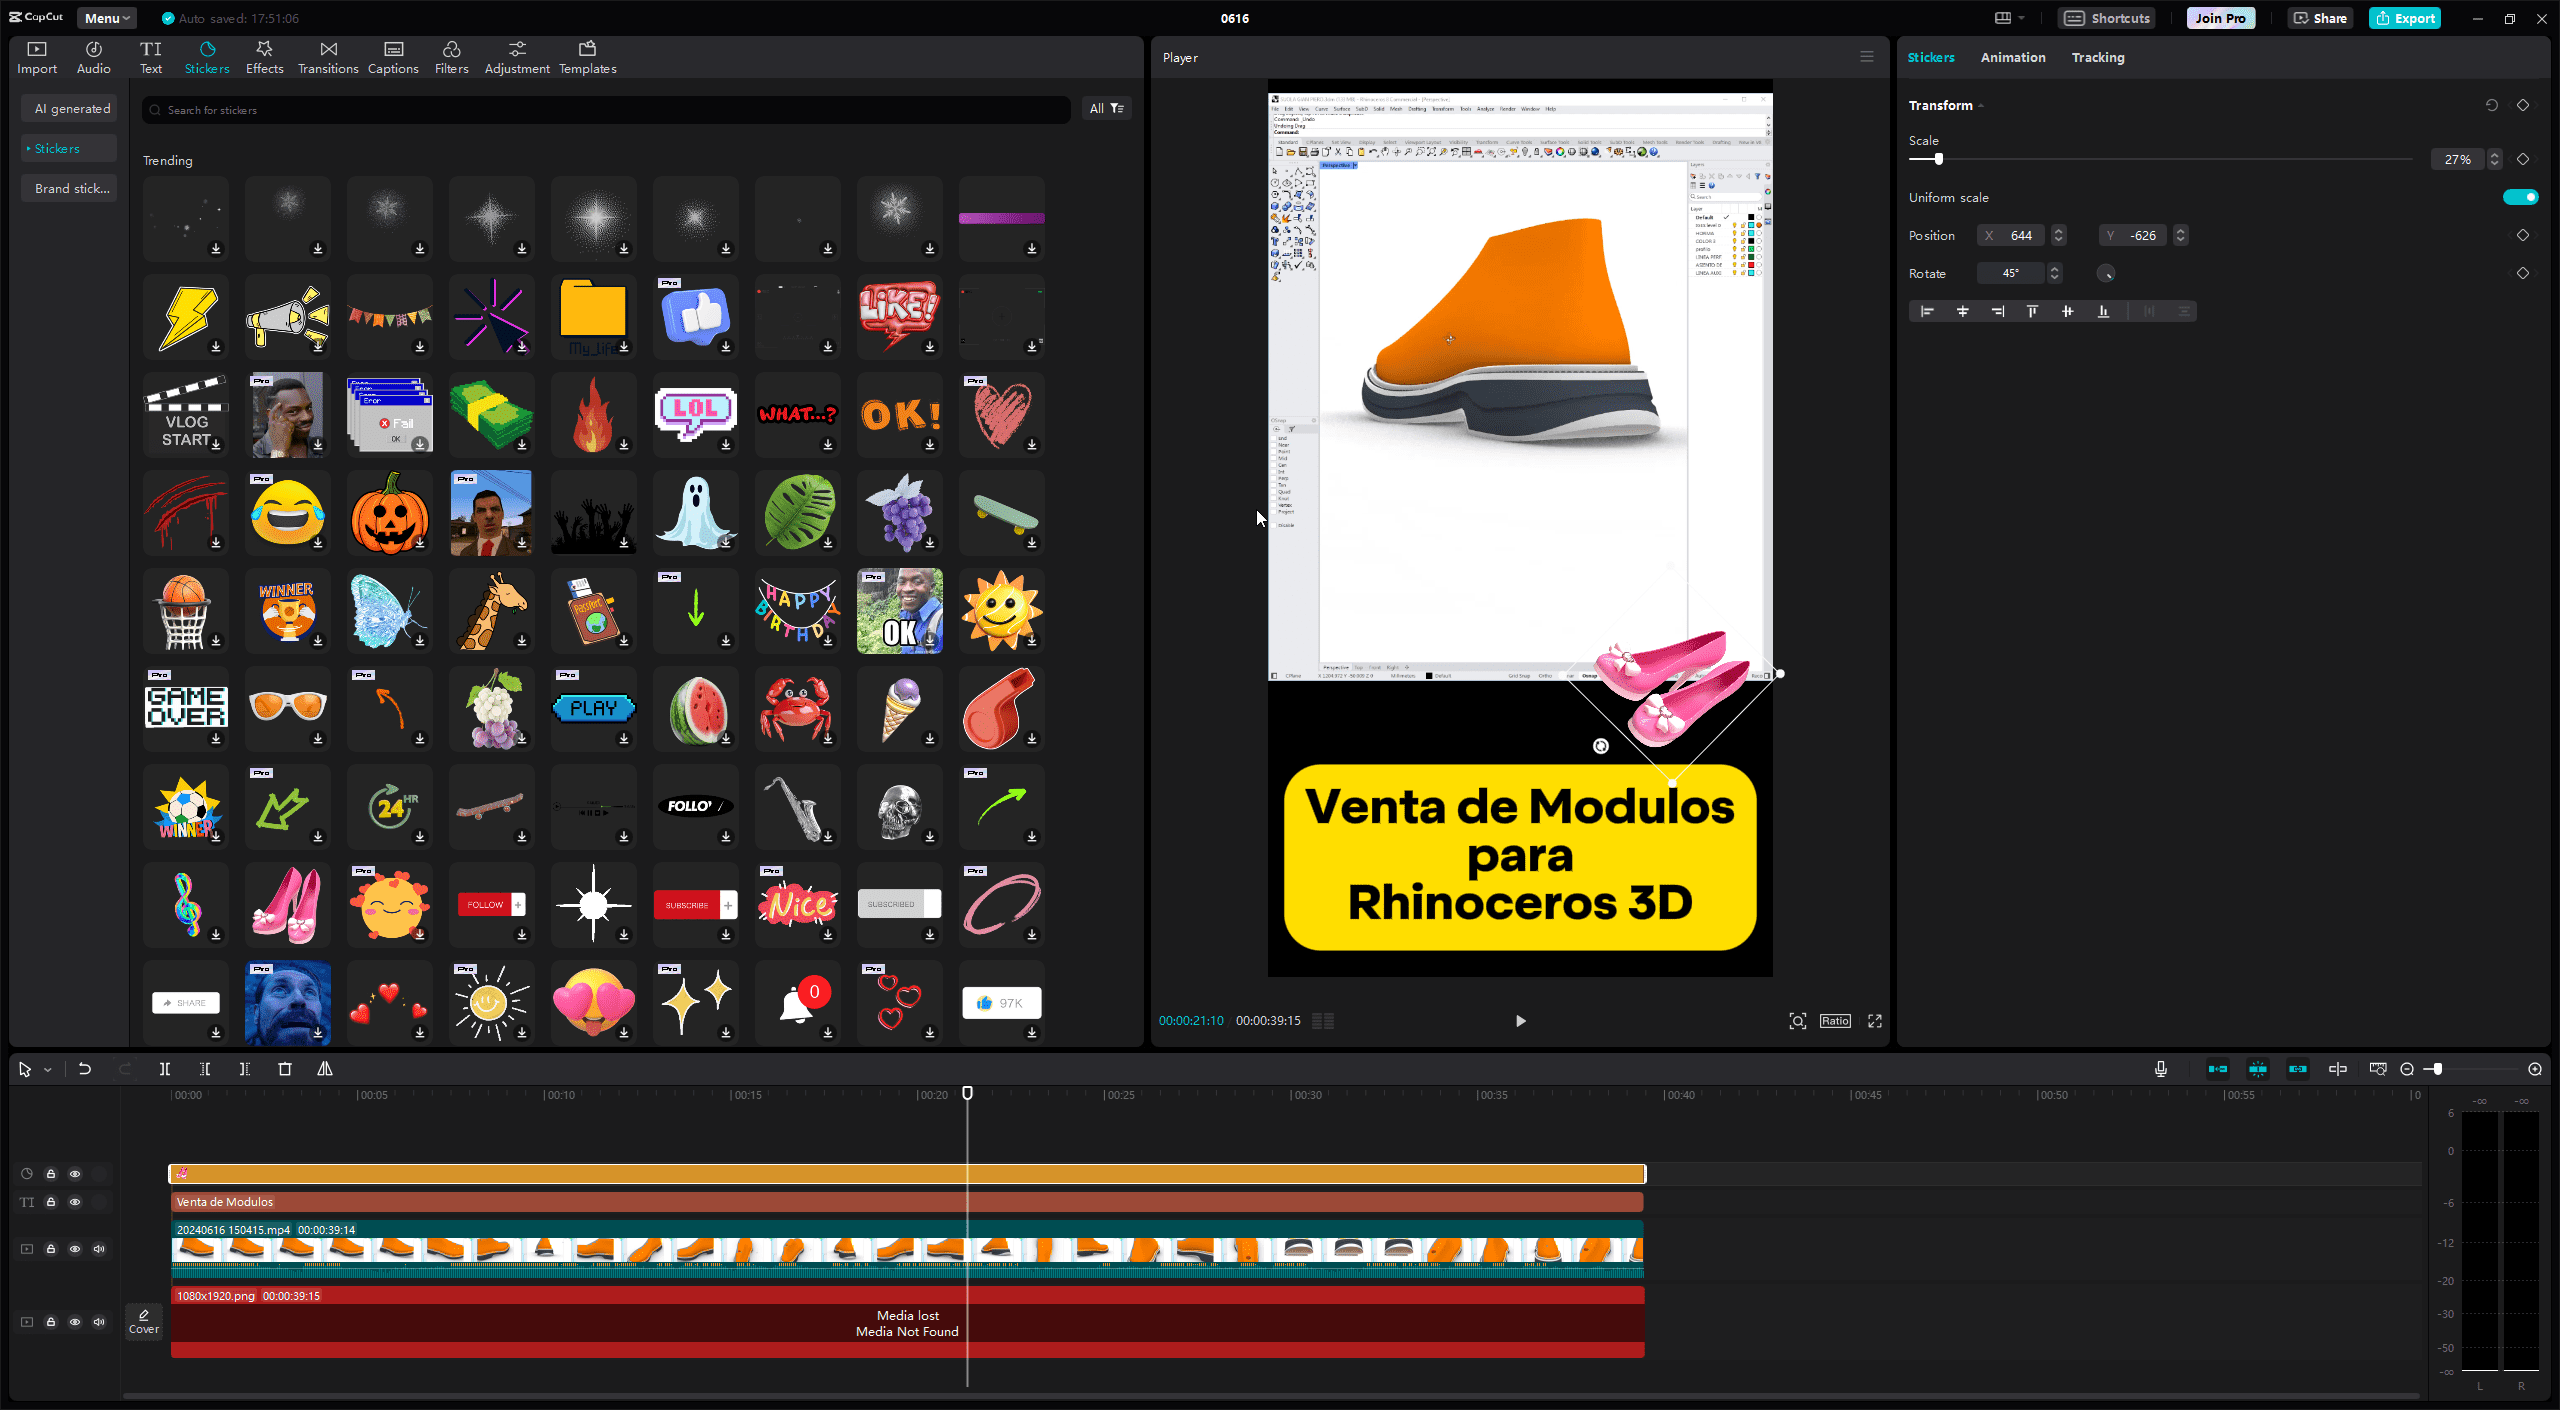Click the fullscreen player icon

[1875, 1021]
